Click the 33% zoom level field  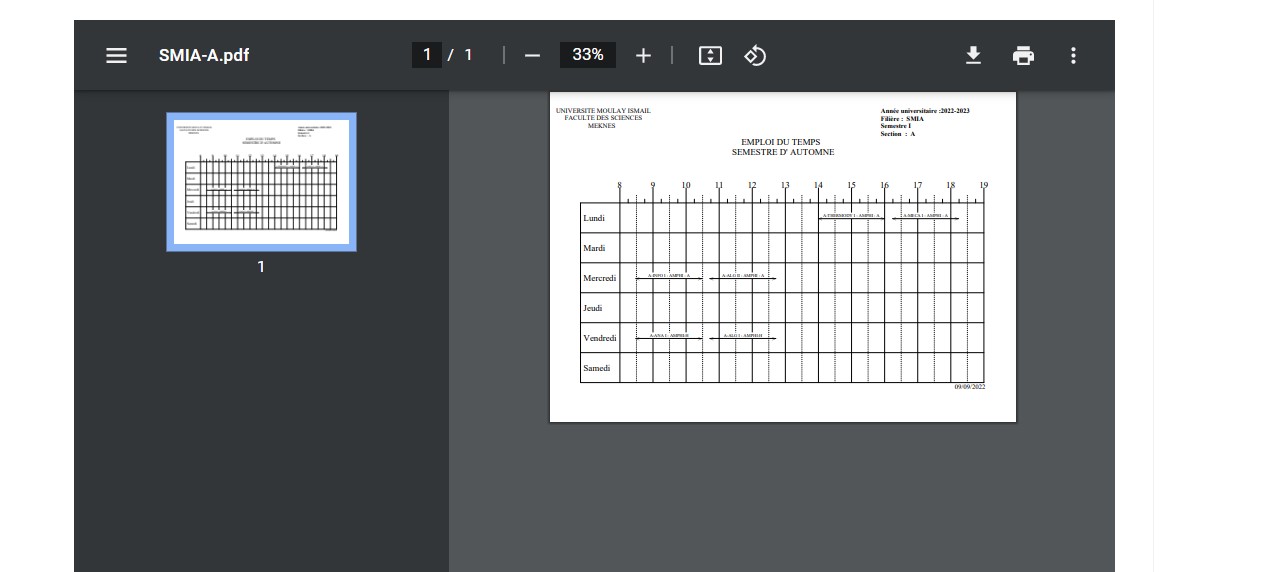coord(587,55)
